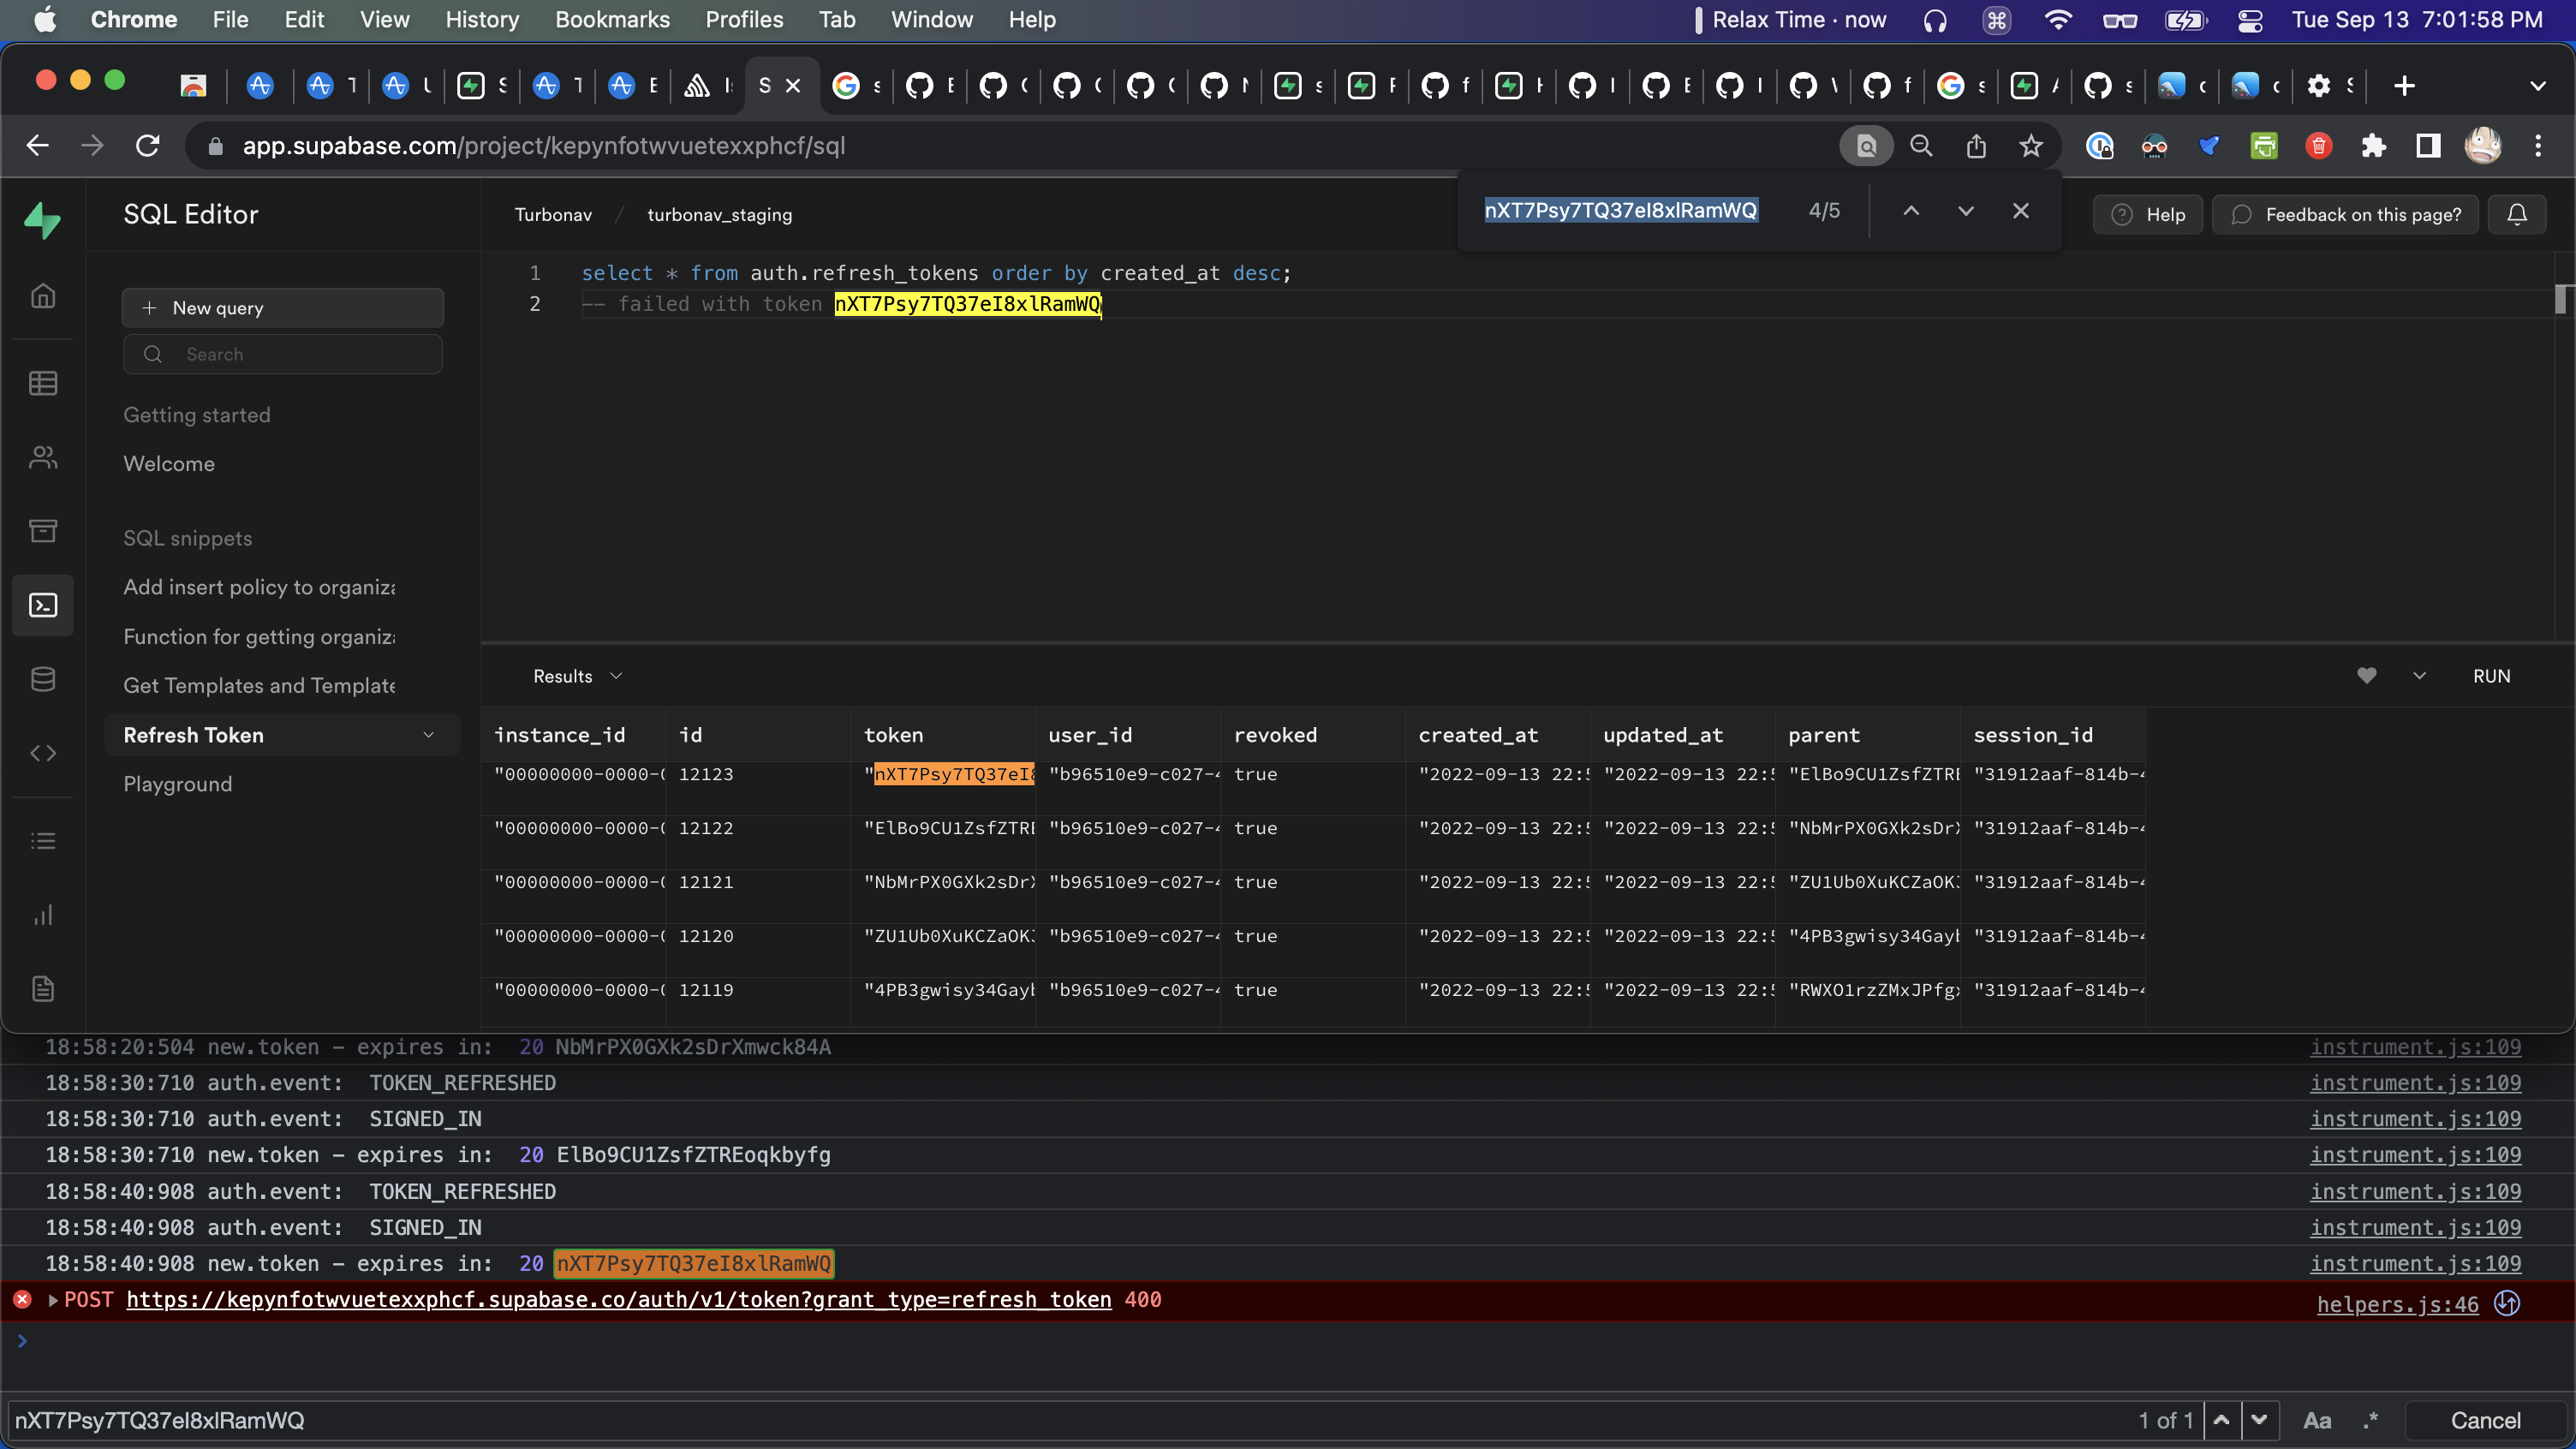Open the Storage bucket icon in sidebar
Viewport: 2576px width, 1449px height.
(x=43, y=531)
